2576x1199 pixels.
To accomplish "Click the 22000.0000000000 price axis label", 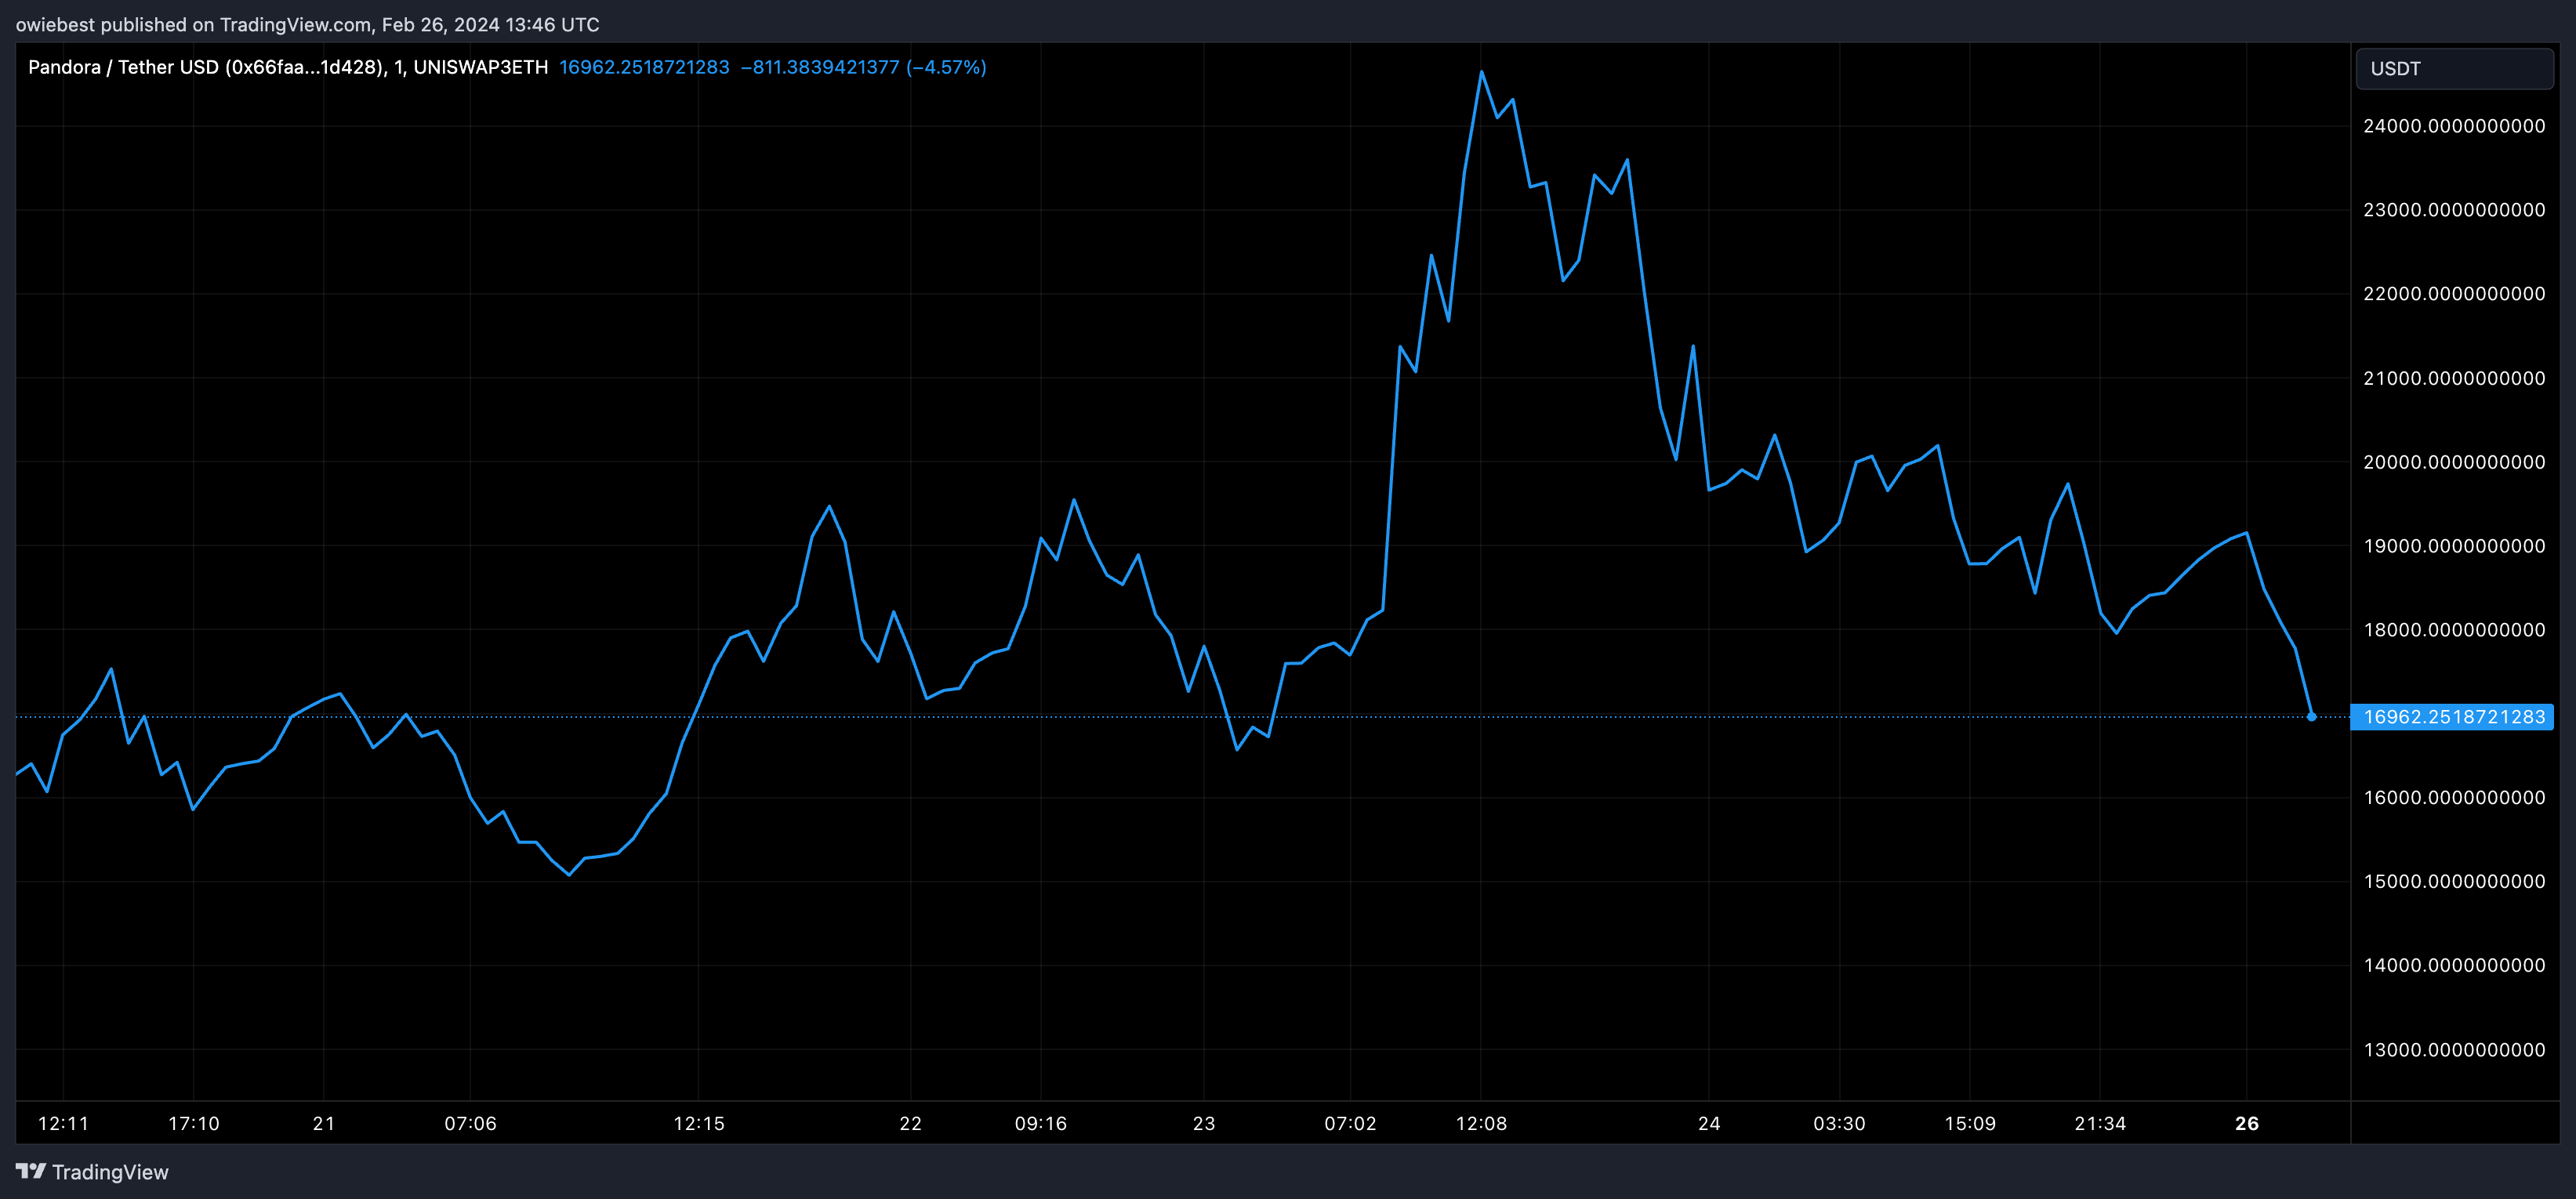I will coord(2454,294).
